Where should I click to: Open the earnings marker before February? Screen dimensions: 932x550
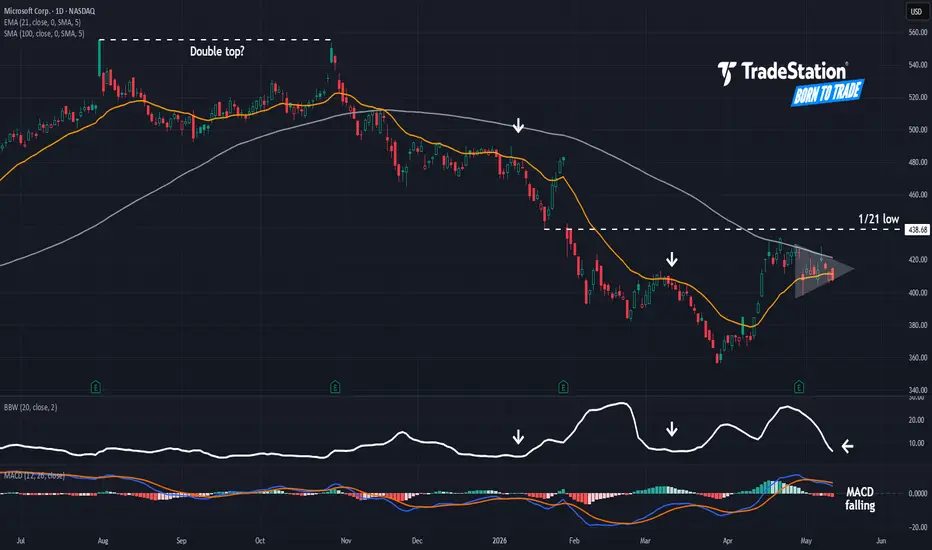563,388
